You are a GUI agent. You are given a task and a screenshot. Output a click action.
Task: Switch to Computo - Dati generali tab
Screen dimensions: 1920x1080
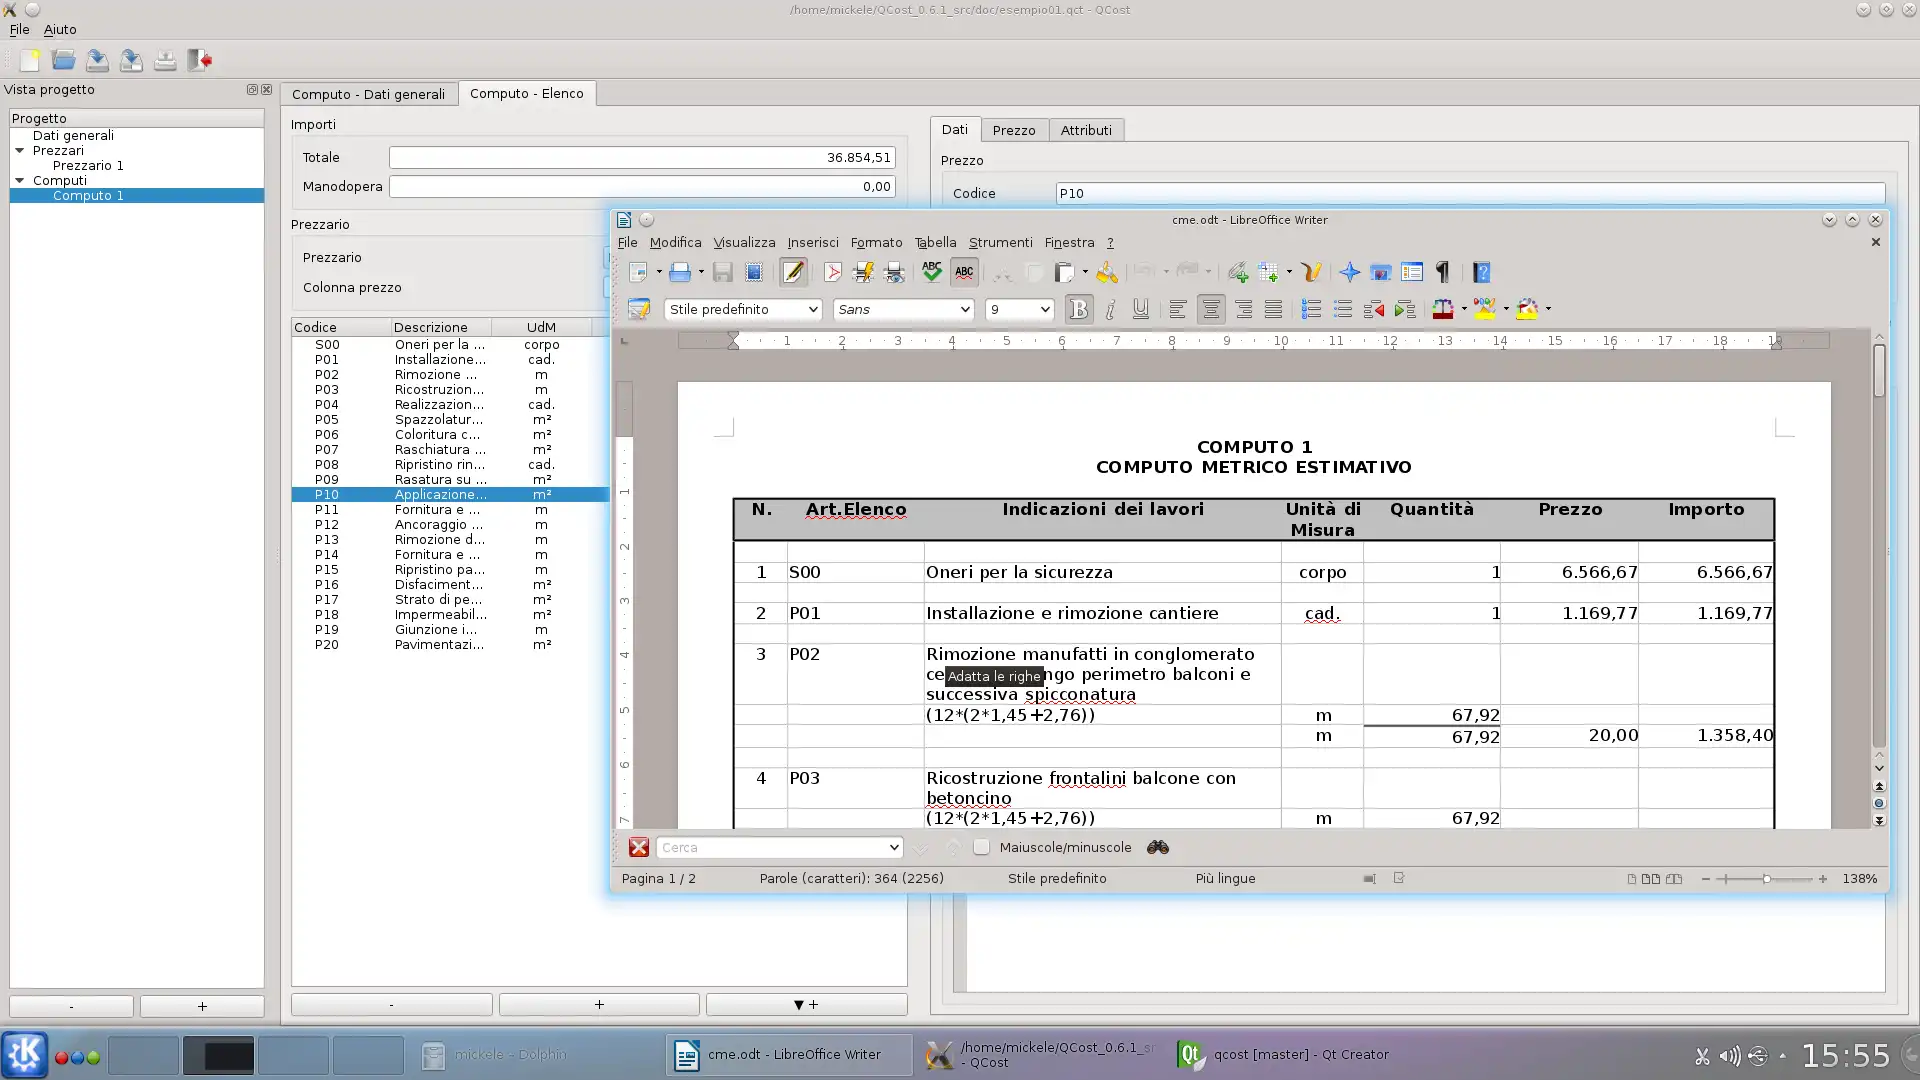point(368,94)
